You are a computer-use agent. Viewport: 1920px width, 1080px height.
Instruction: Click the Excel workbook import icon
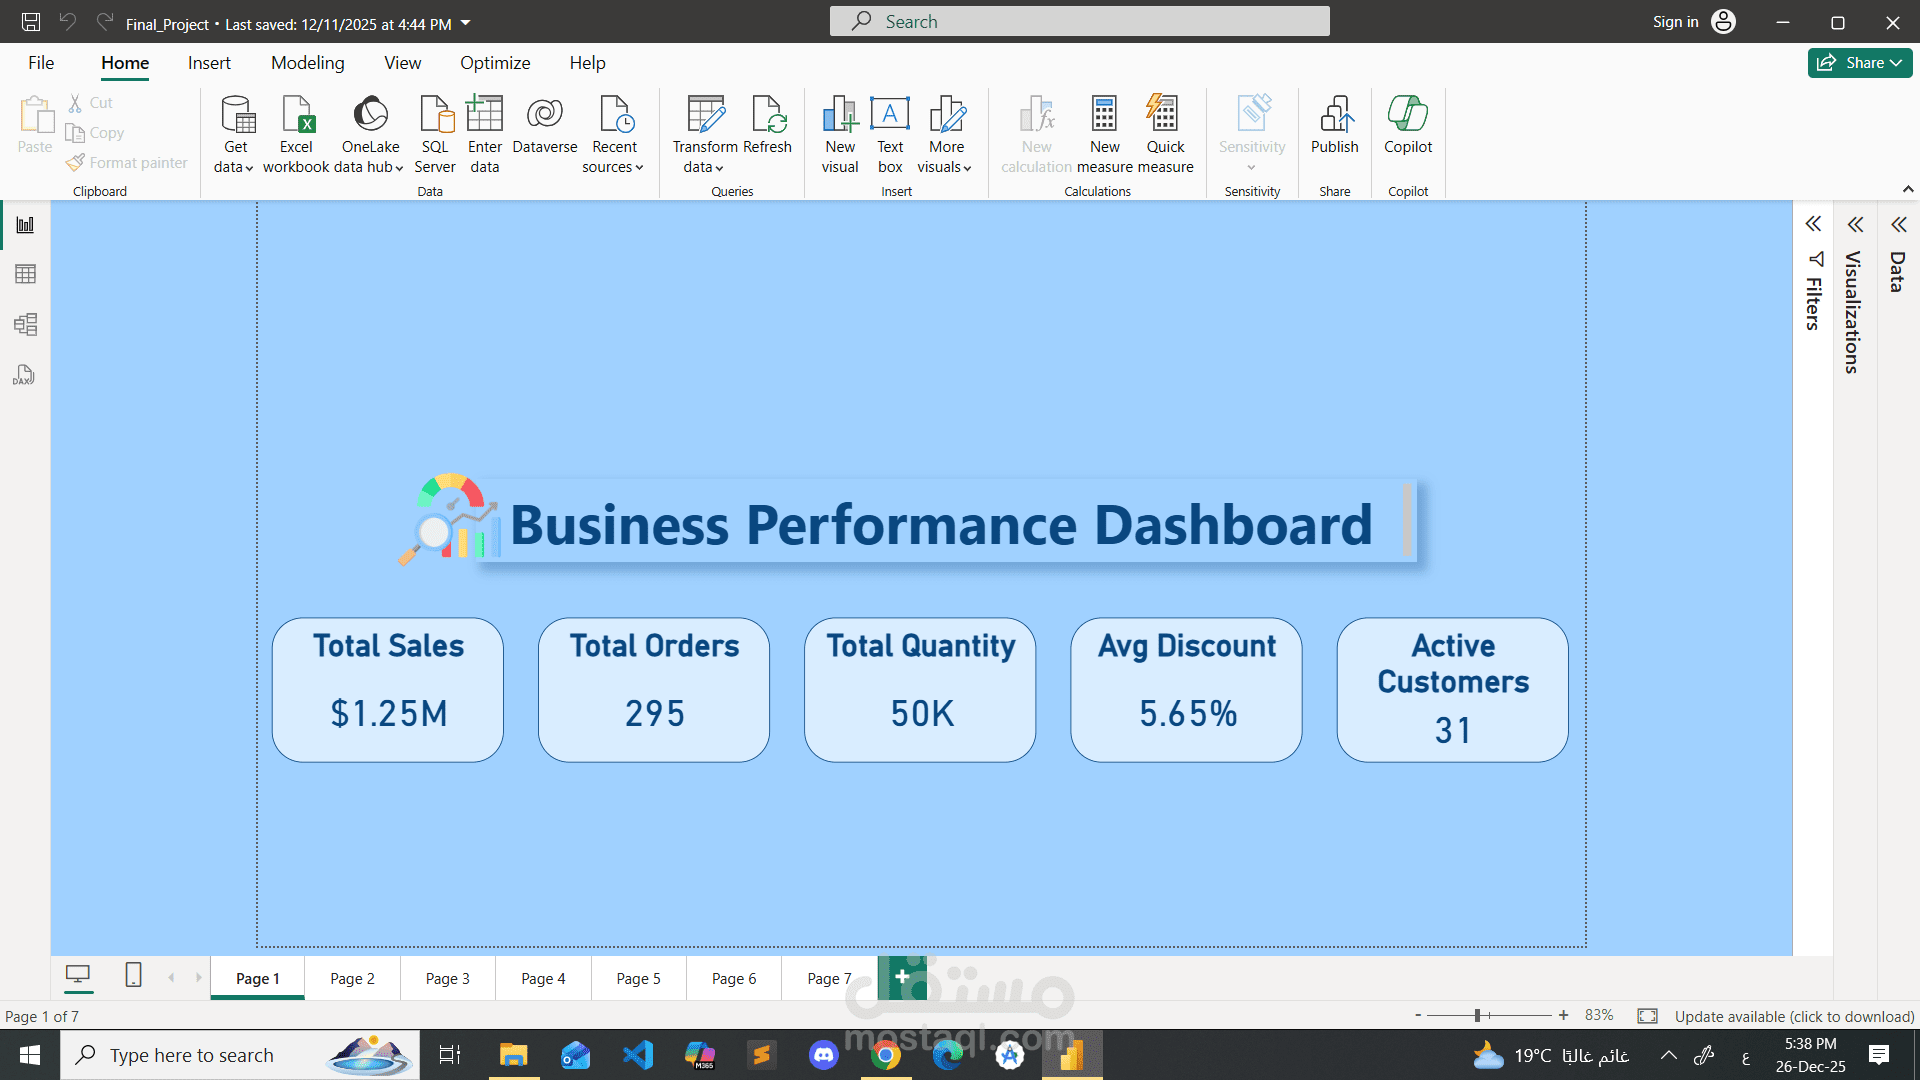(296, 115)
